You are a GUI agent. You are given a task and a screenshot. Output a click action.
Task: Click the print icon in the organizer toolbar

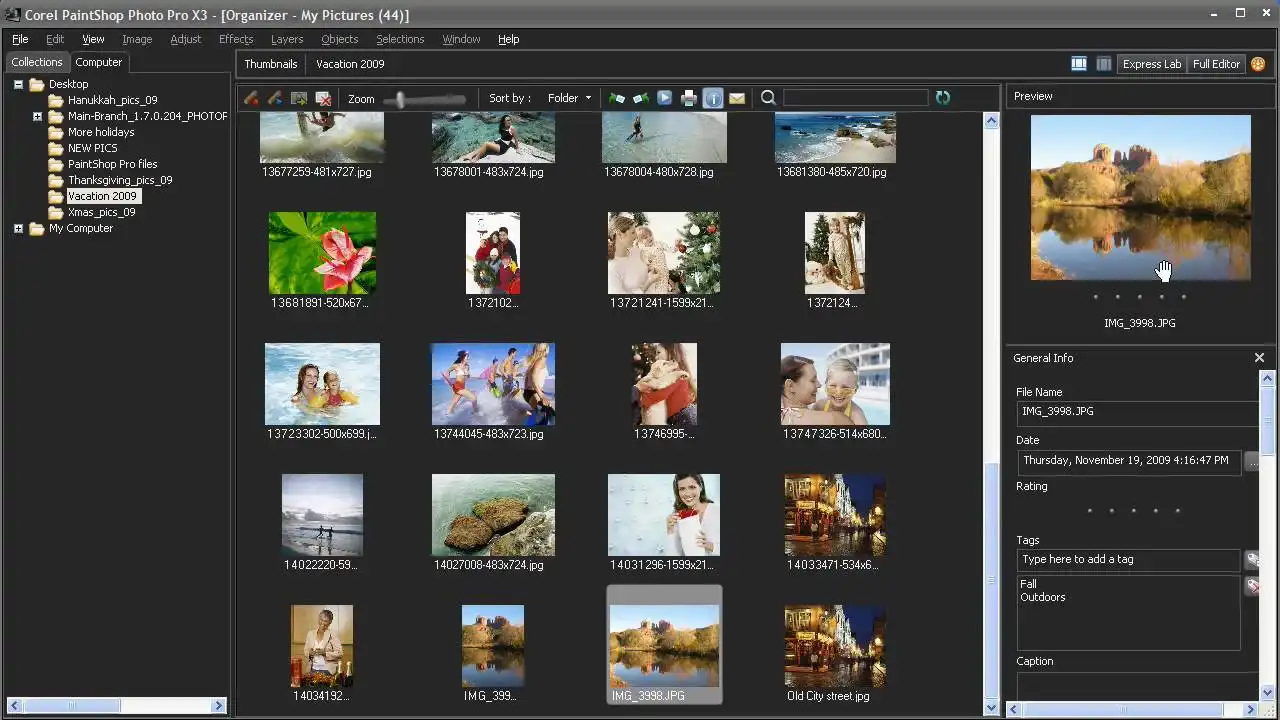(689, 98)
